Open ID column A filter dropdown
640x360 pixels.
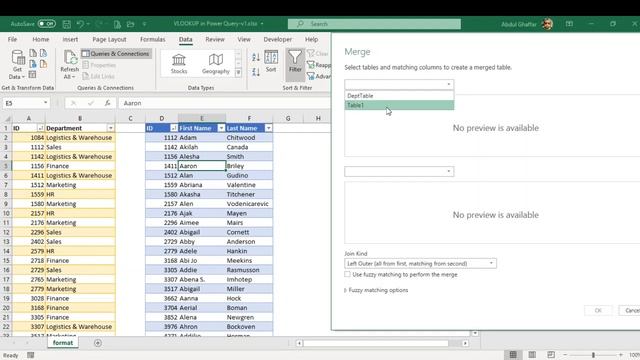point(40,128)
